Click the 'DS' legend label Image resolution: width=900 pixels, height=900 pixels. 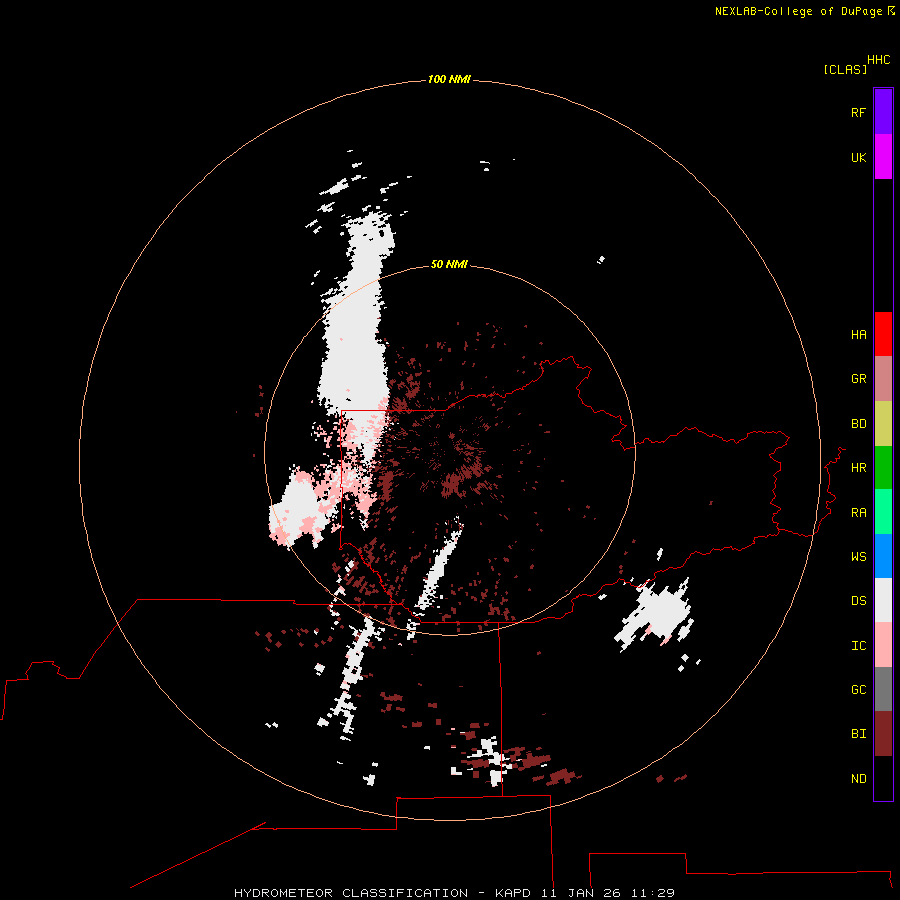858,601
